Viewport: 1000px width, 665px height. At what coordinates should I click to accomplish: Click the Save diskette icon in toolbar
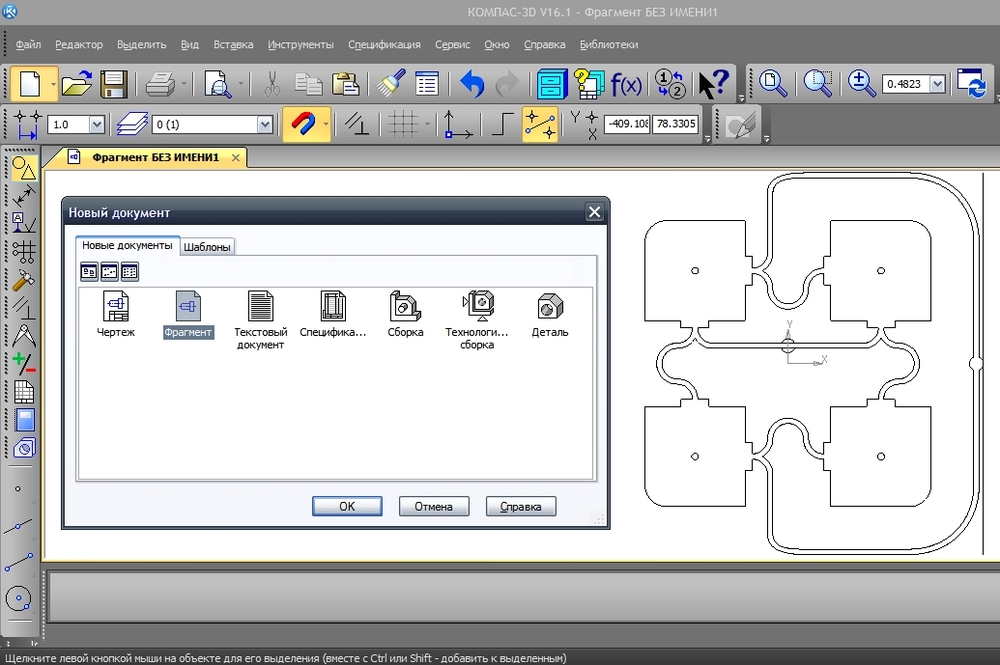pyautogui.click(x=113, y=85)
